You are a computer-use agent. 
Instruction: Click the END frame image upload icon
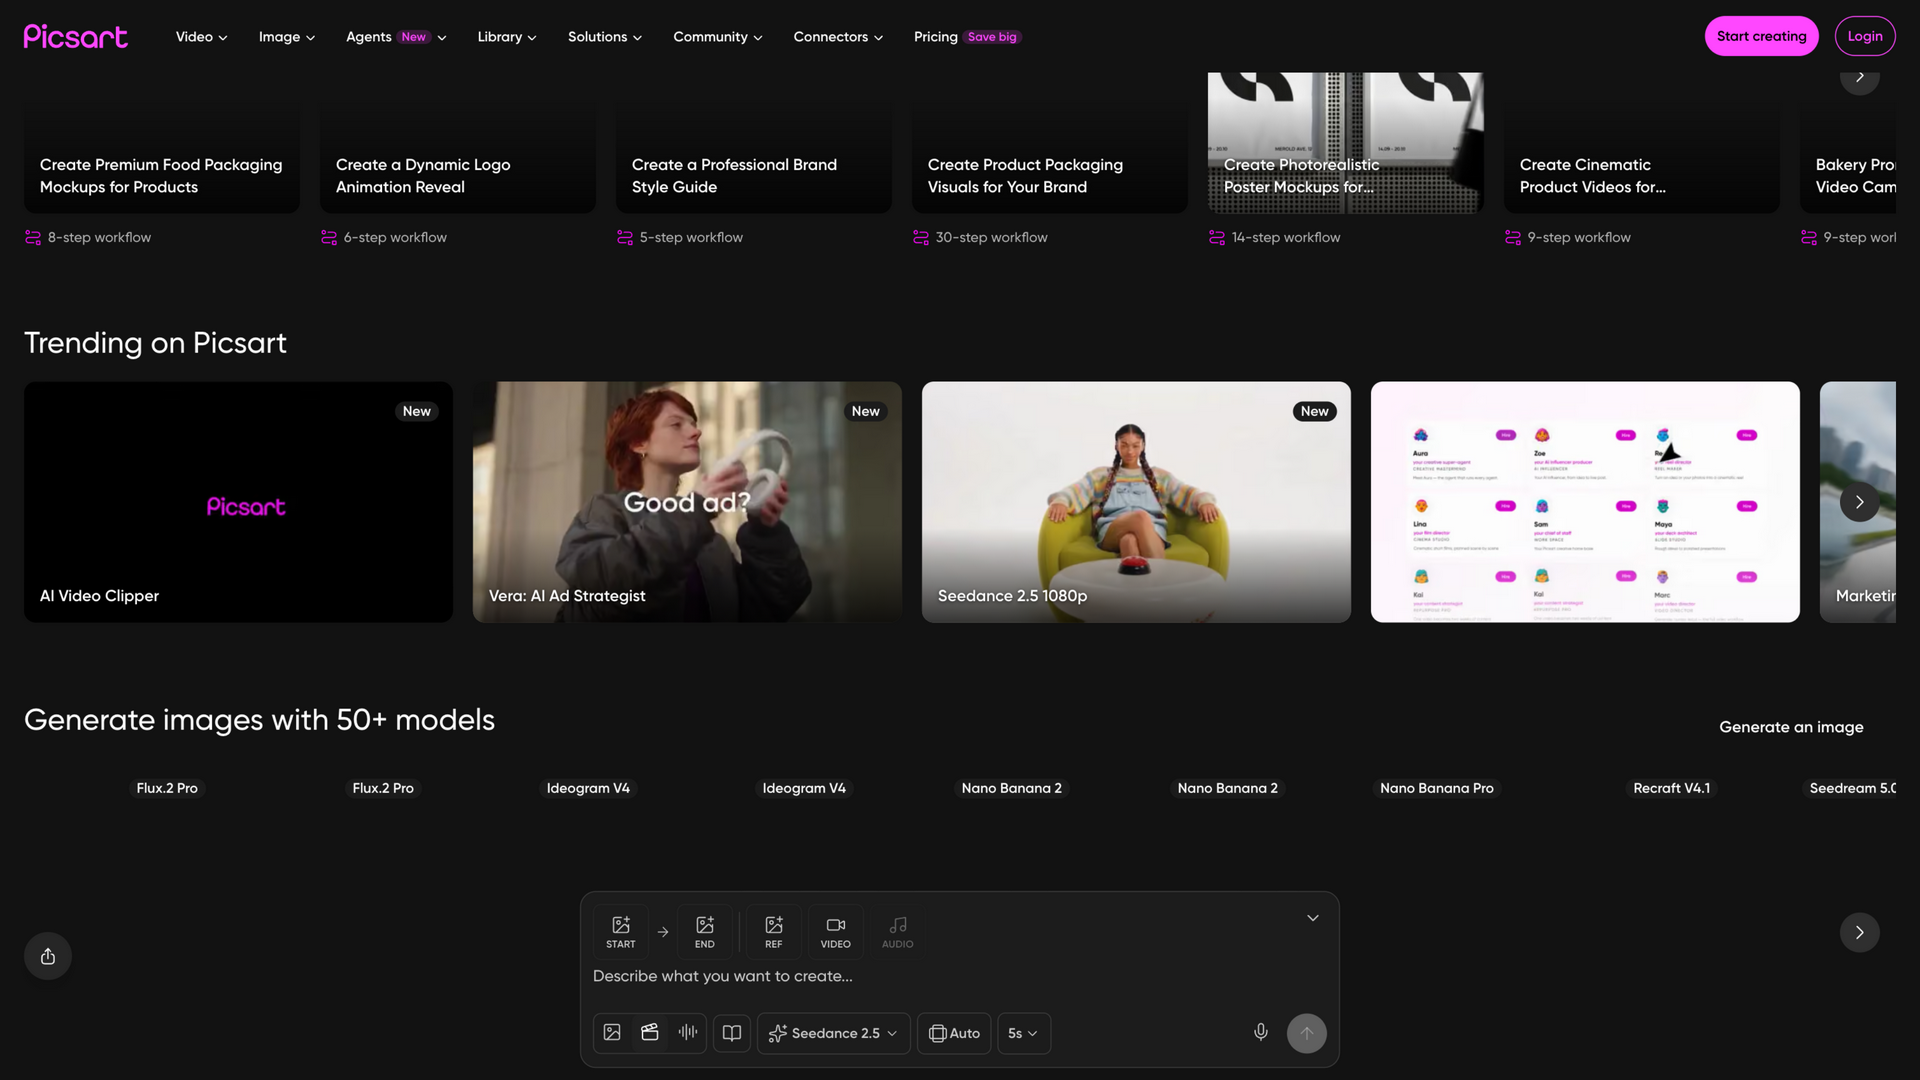point(704,932)
